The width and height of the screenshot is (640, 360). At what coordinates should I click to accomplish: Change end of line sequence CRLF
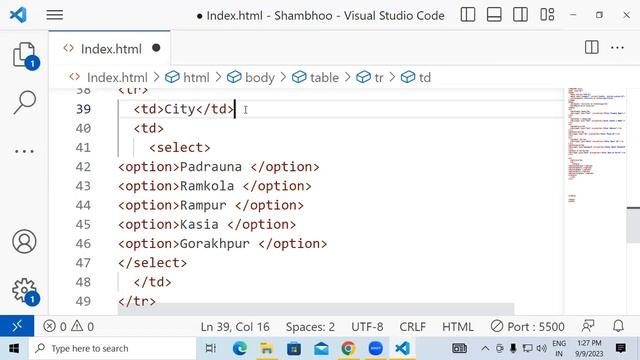pos(412,327)
